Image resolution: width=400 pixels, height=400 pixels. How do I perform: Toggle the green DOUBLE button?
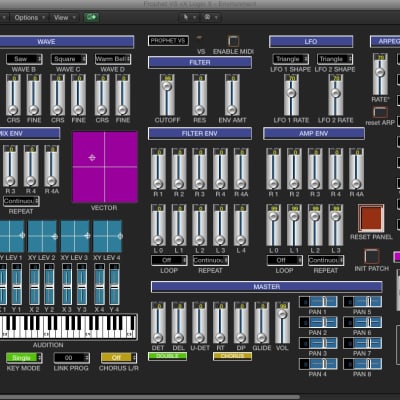(x=167, y=356)
